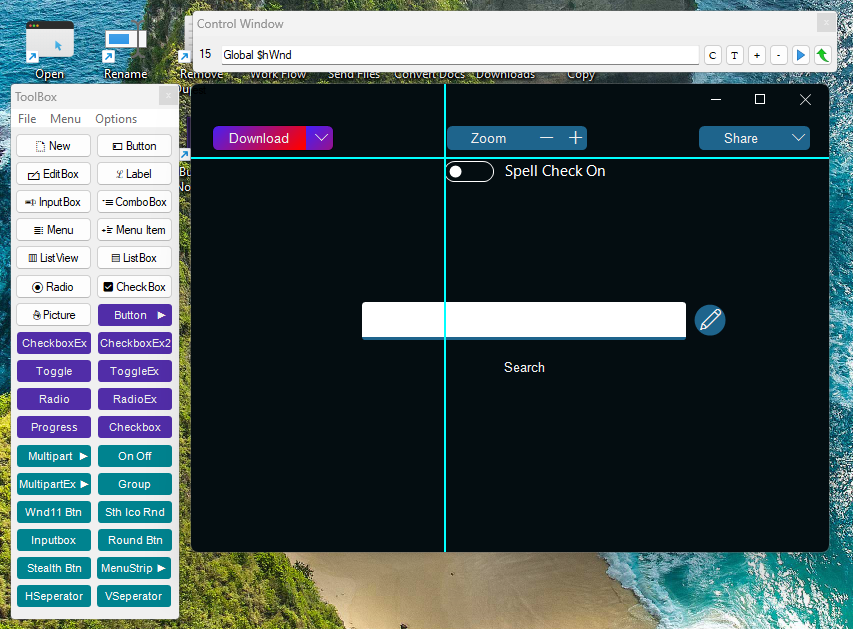The height and width of the screenshot is (629, 853).
Task: Select the ListView tool
Action: (53, 258)
